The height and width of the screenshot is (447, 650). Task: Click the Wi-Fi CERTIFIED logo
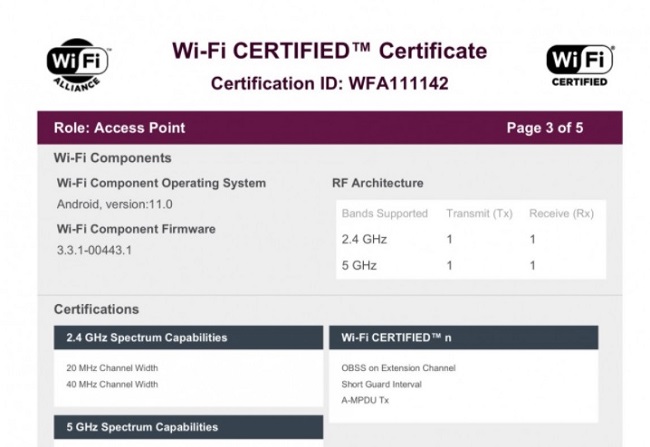580,66
